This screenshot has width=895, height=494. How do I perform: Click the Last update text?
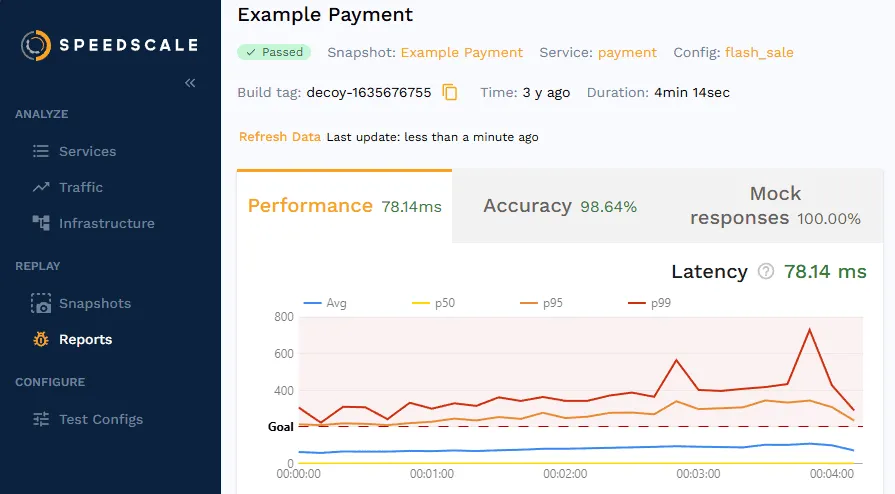[x=433, y=137]
